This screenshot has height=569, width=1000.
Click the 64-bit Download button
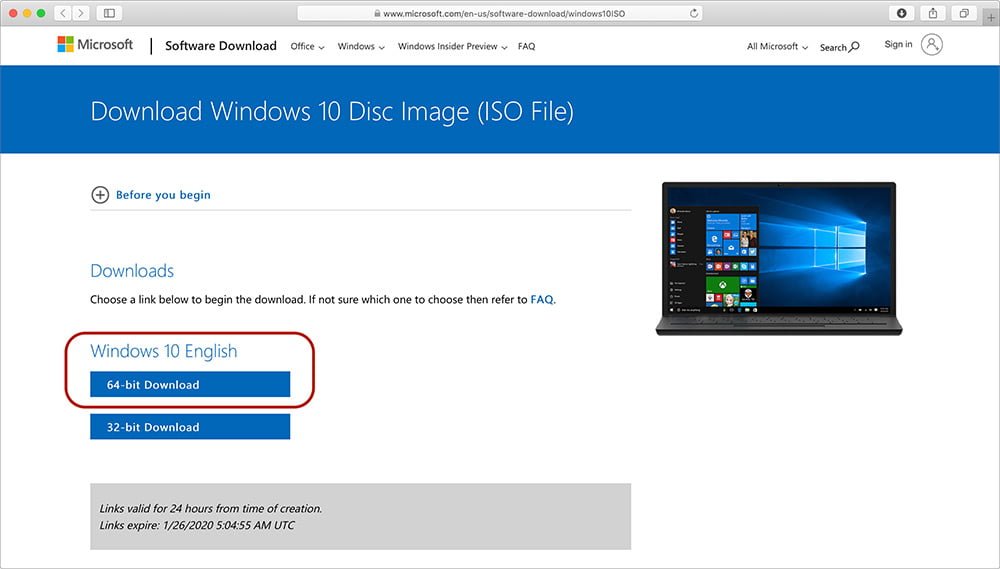coord(190,385)
